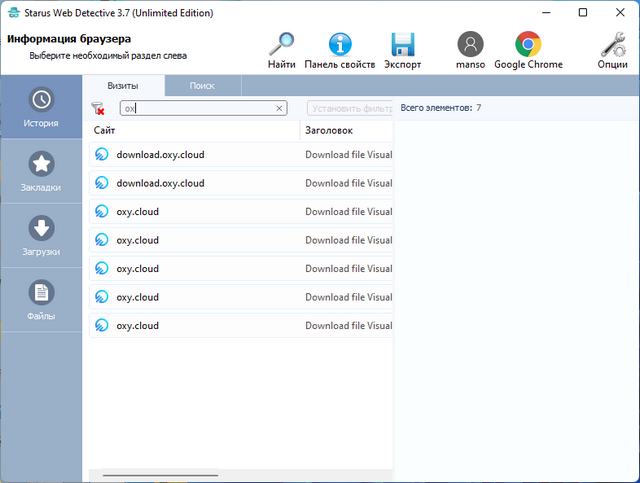Click the Установить фильтр button
The height and width of the screenshot is (483, 640).
[x=349, y=108]
